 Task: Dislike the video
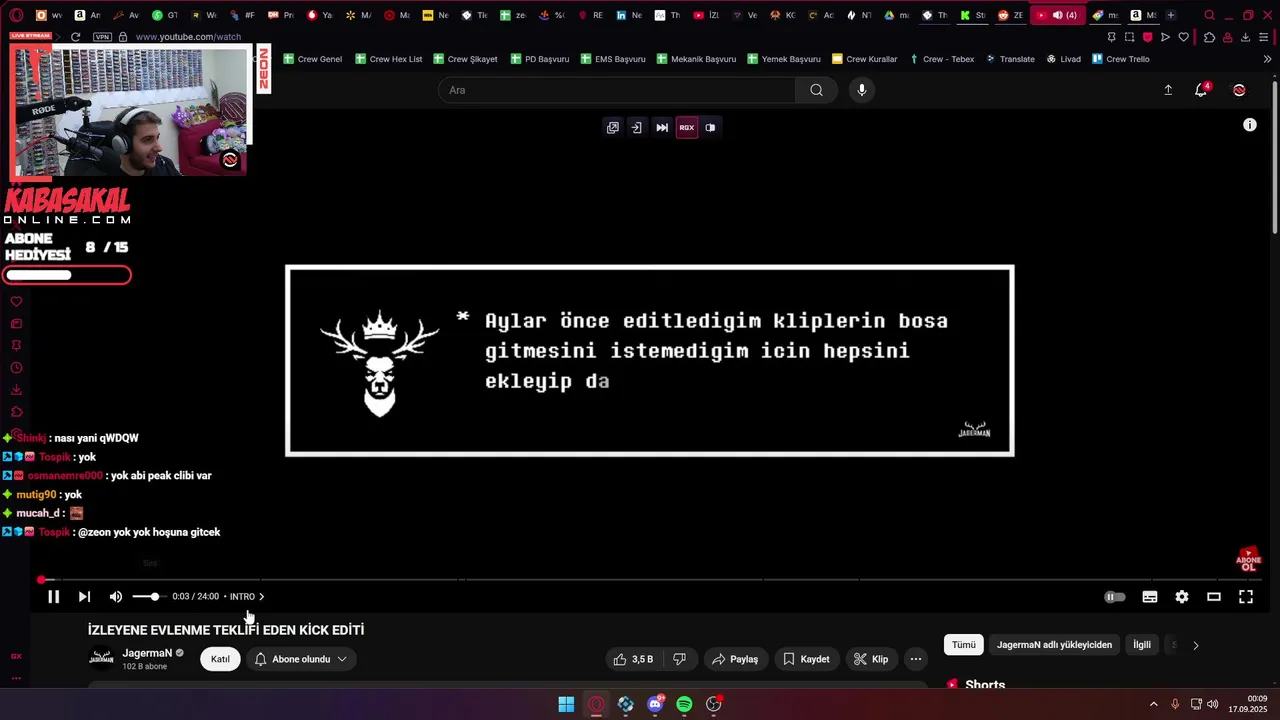680,659
